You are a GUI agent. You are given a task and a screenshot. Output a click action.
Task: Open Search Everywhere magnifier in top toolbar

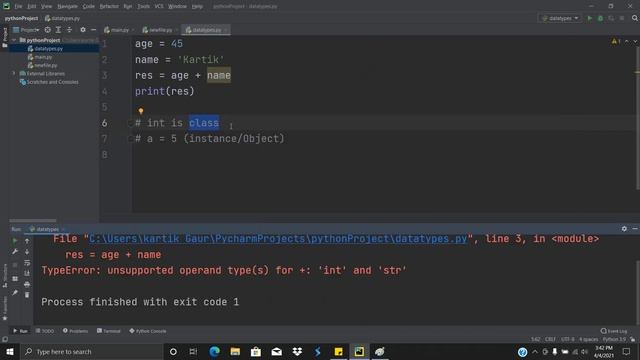(635, 18)
